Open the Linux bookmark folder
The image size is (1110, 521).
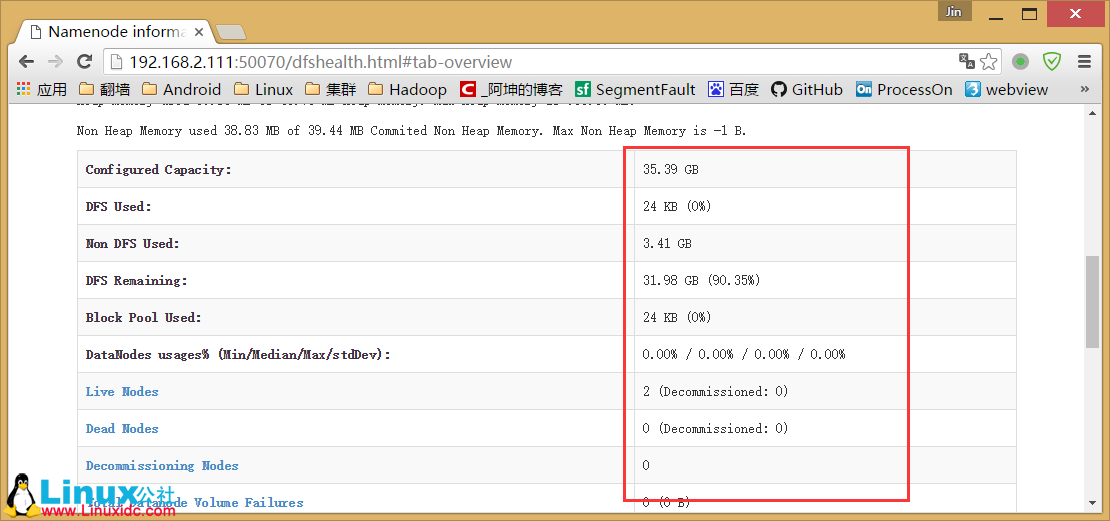click(x=263, y=89)
